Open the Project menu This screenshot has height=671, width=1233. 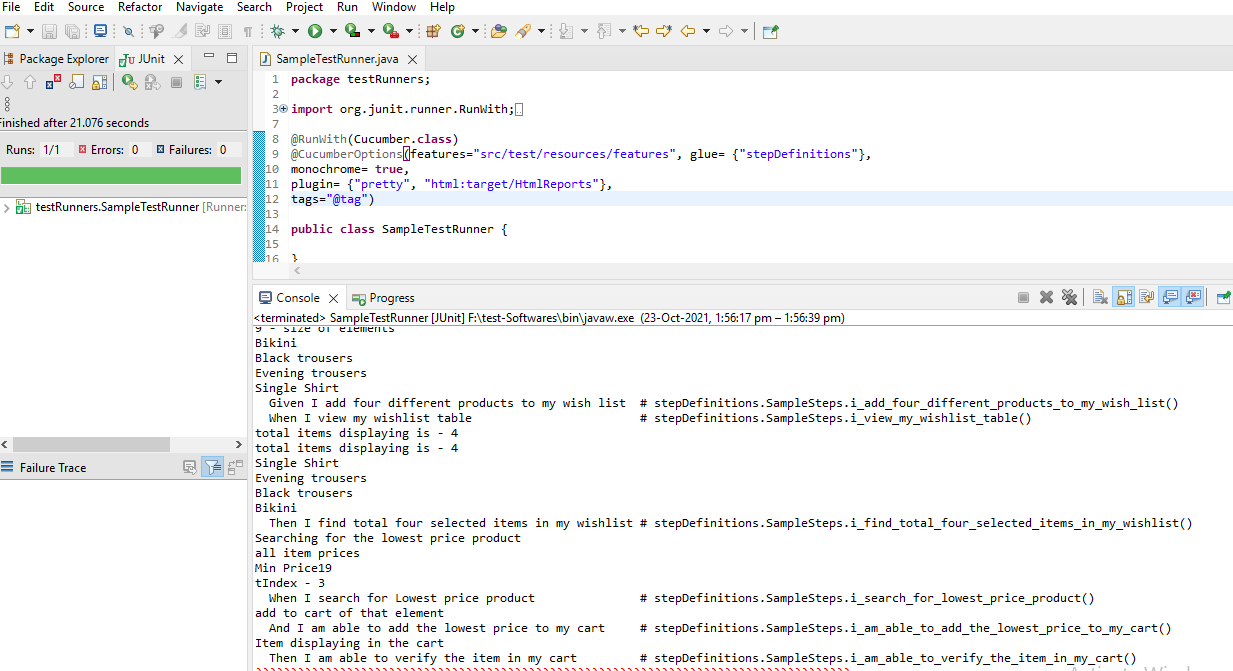(304, 7)
